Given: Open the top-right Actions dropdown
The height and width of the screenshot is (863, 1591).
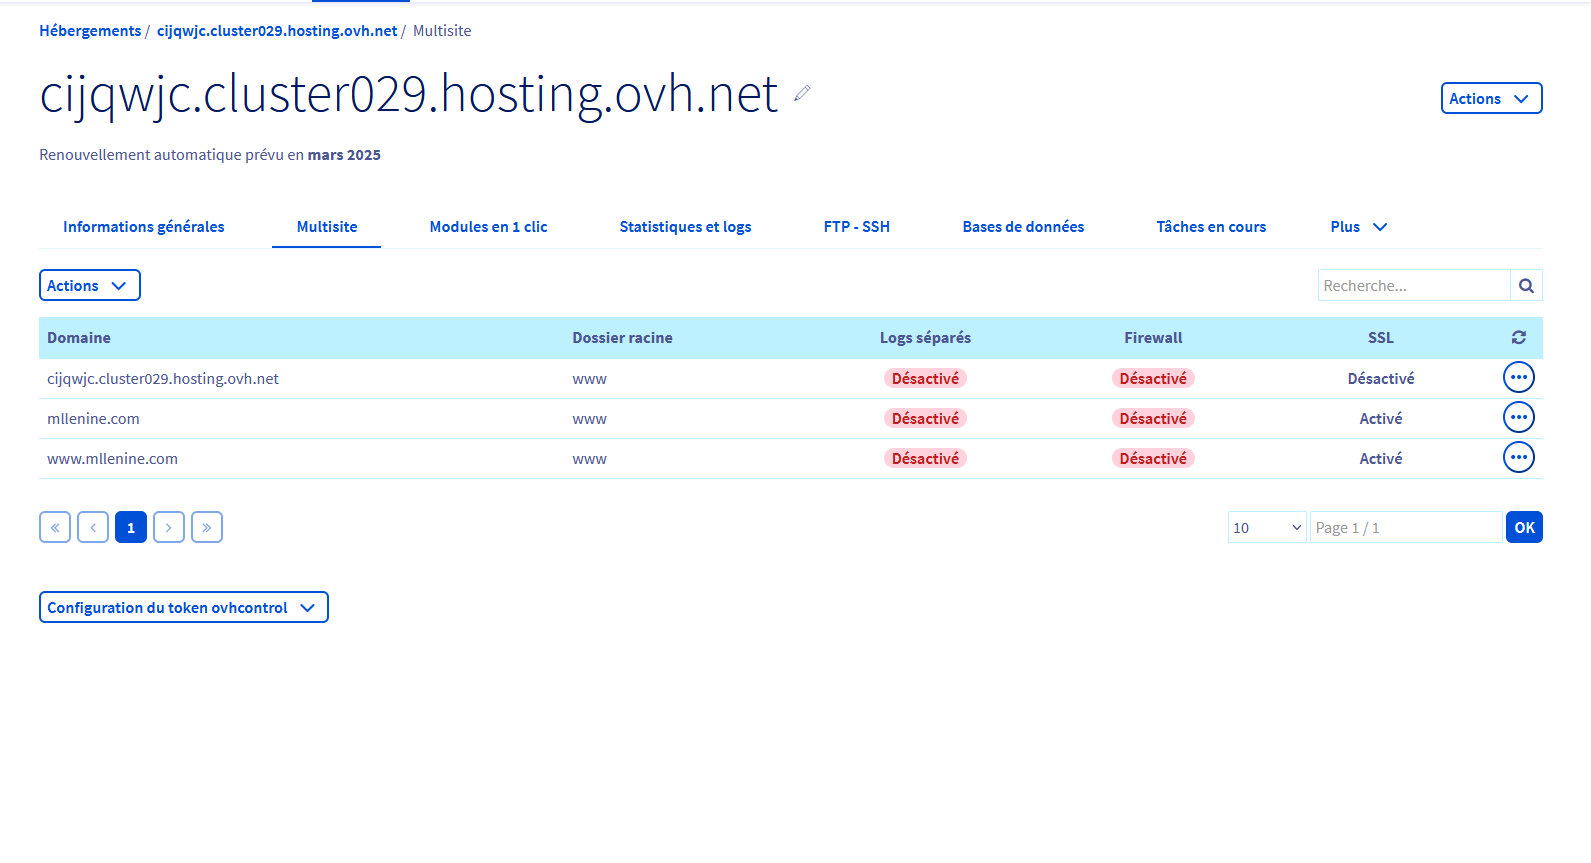Looking at the screenshot, I should click(x=1490, y=99).
